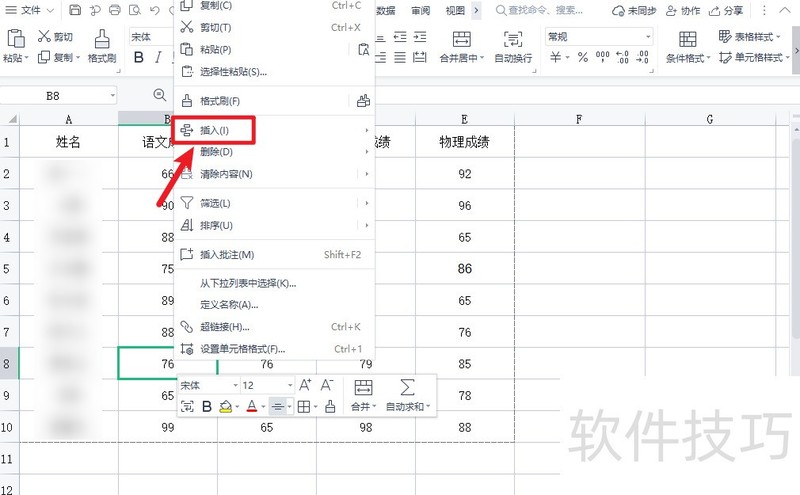Click the fill color bucket in mini toolbar
The width and height of the screenshot is (800, 495).
(x=226, y=407)
